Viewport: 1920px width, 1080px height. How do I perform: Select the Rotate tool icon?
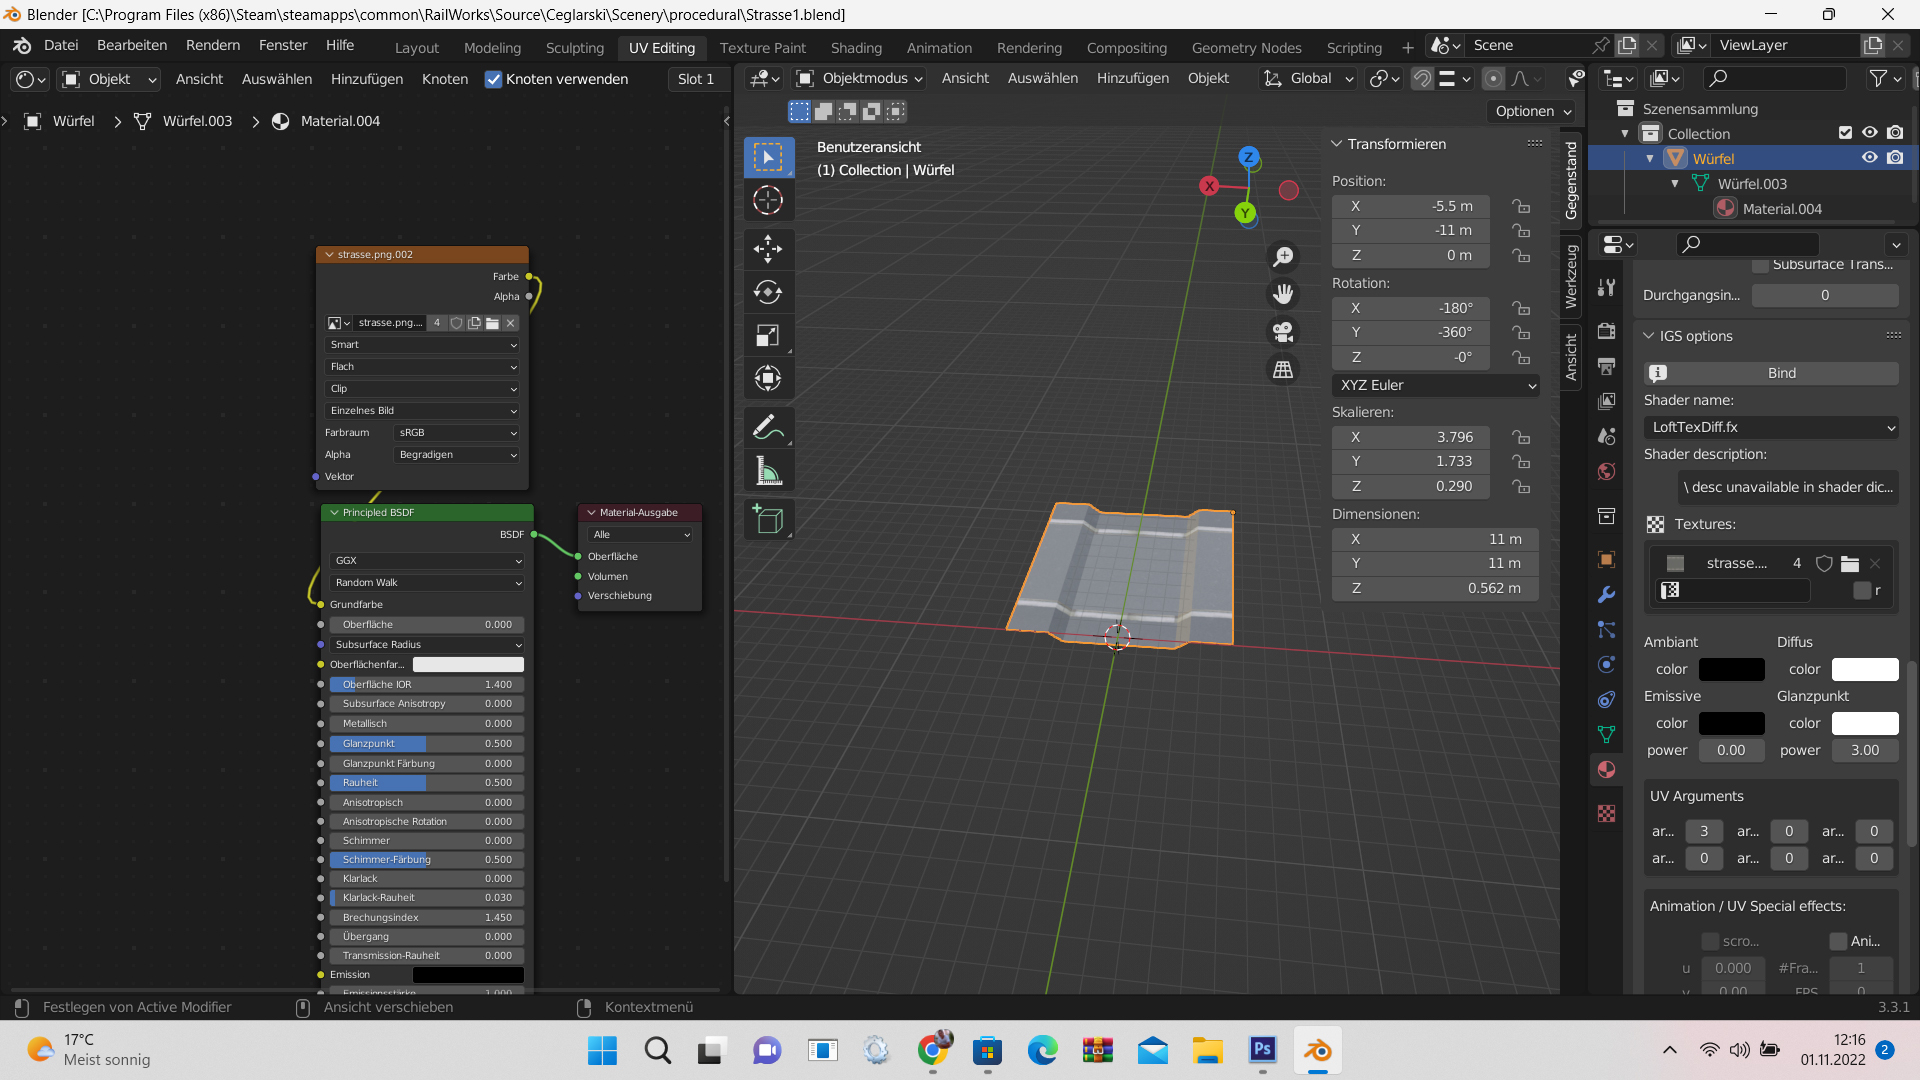coord(768,292)
